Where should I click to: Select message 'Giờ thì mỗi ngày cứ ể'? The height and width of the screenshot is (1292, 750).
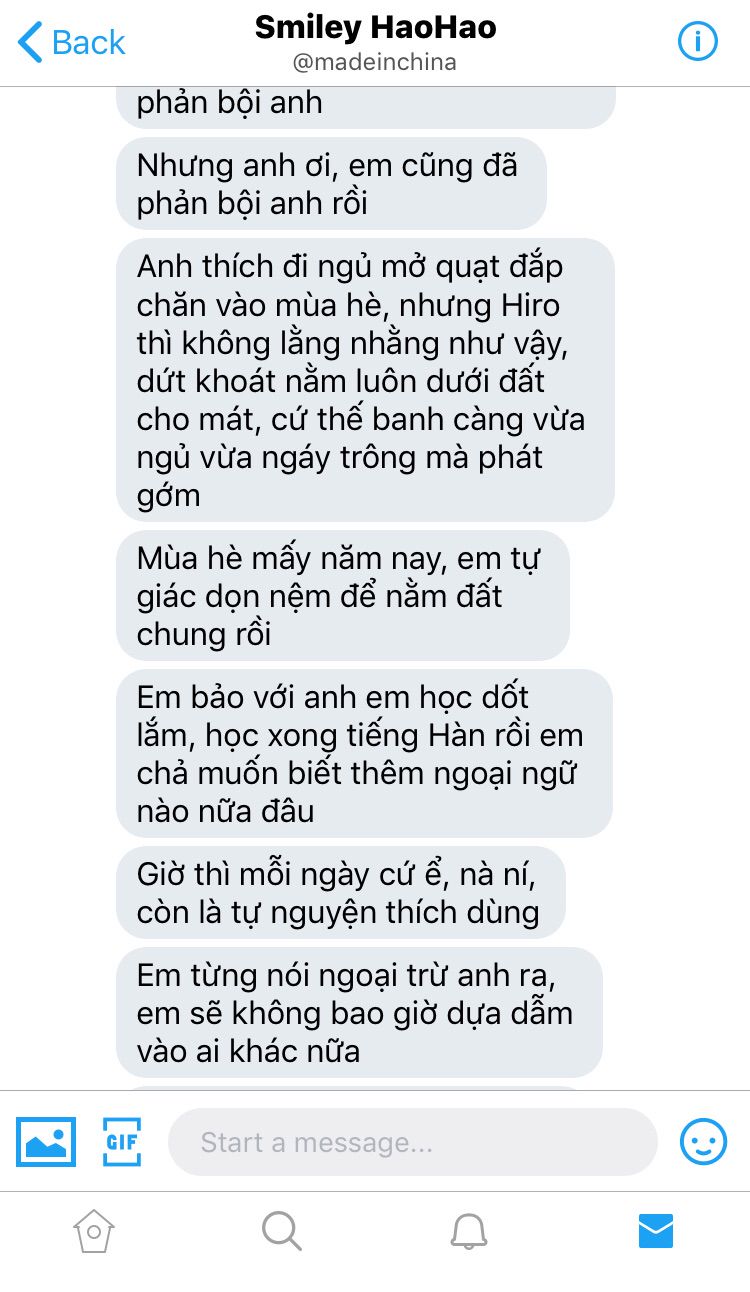click(x=341, y=892)
